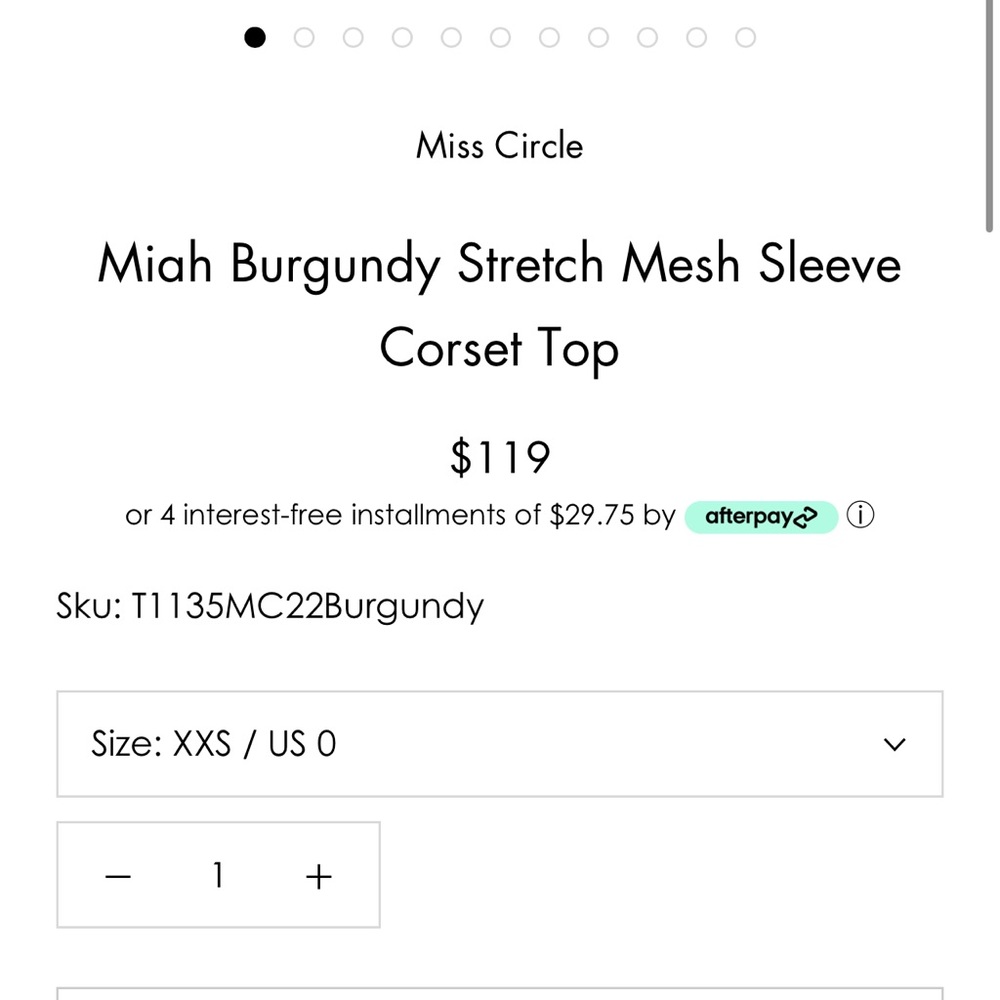Jump to the last carousel dot
Screen dimensions: 1000x1000
[745, 37]
